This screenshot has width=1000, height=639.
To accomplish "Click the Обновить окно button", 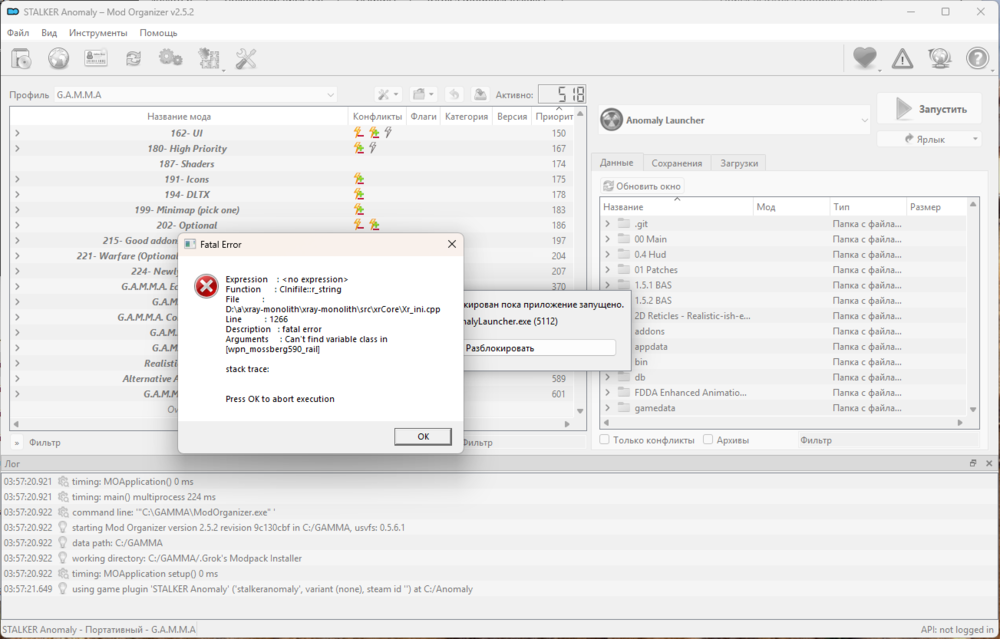I will pyautogui.click(x=642, y=186).
